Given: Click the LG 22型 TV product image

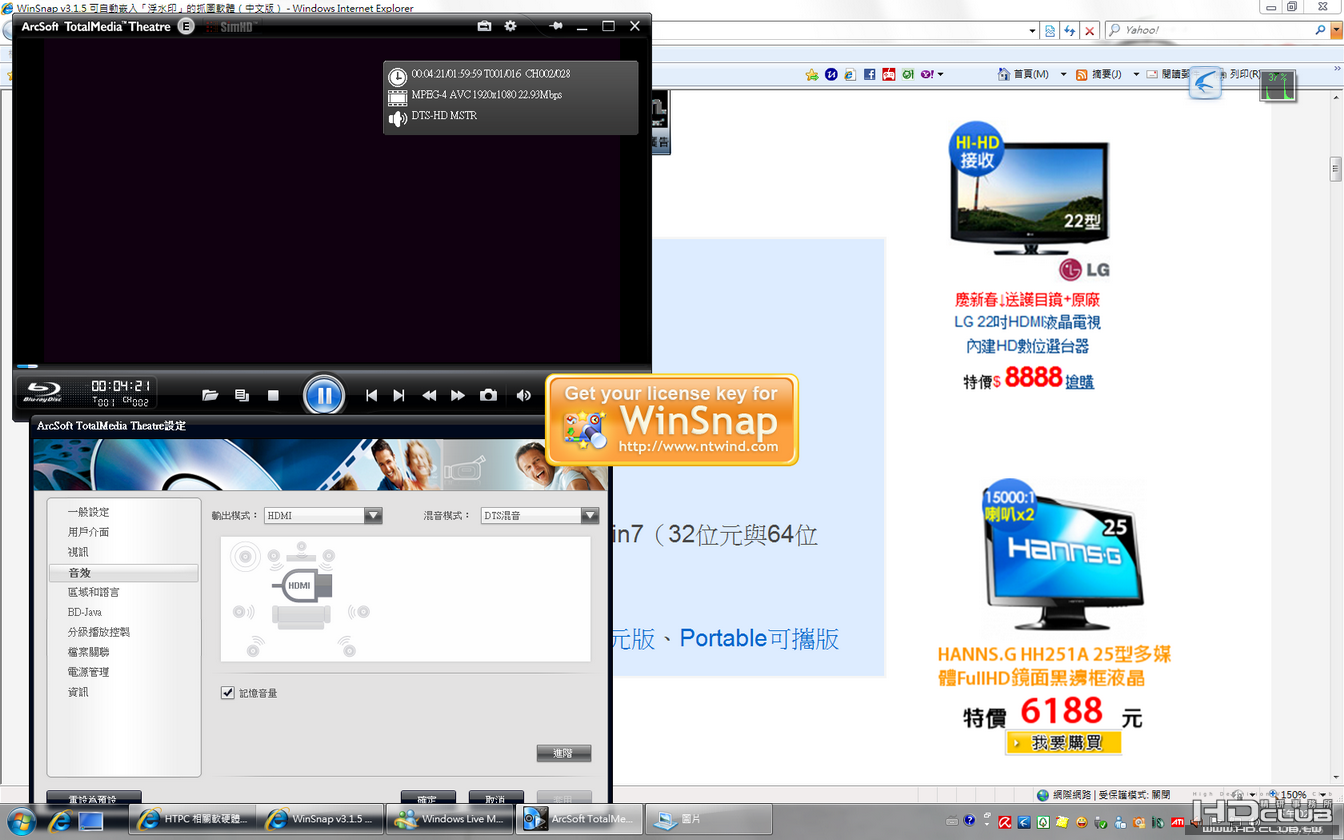Looking at the screenshot, I should coord(1030,203).
